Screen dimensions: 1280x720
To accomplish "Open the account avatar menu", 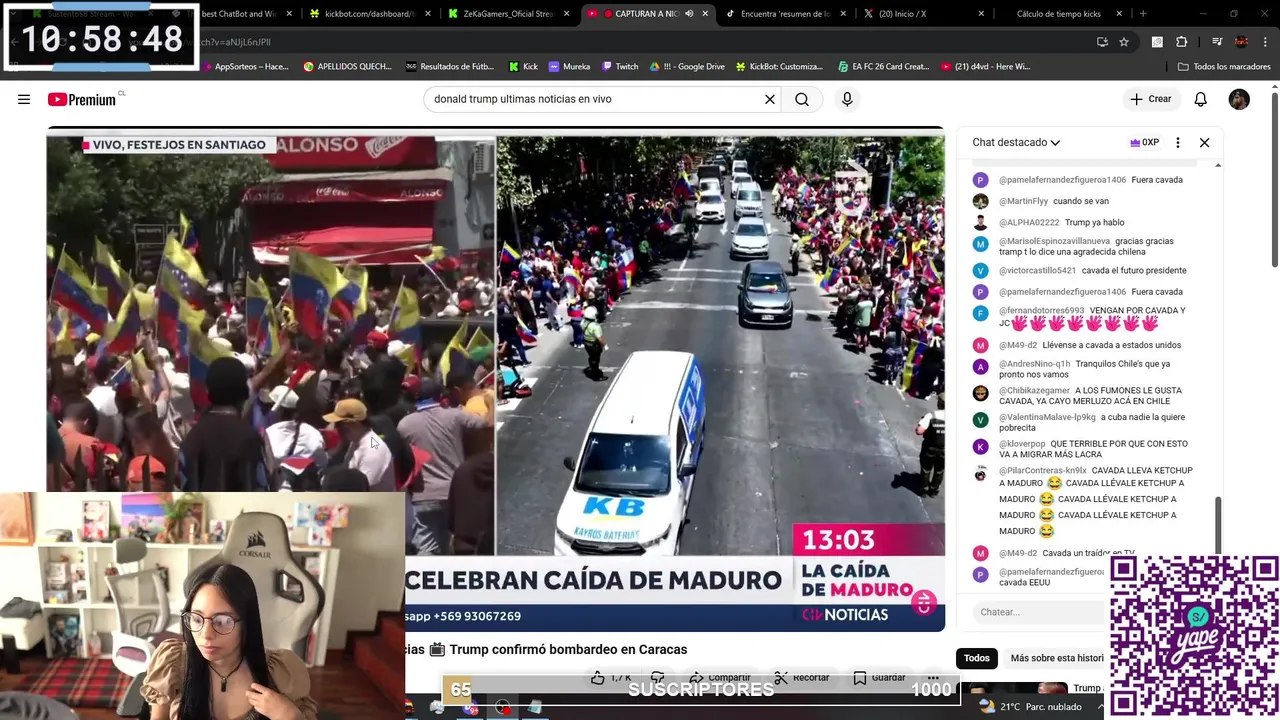I will pyautogui.click(x=1239, y=99).
